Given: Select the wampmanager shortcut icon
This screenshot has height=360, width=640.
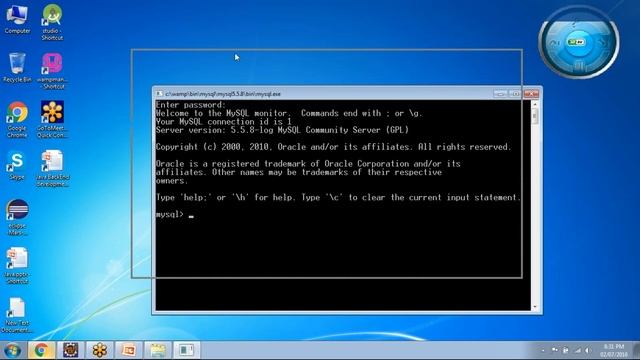Looking at the screenshot, I should click(52, 71).
